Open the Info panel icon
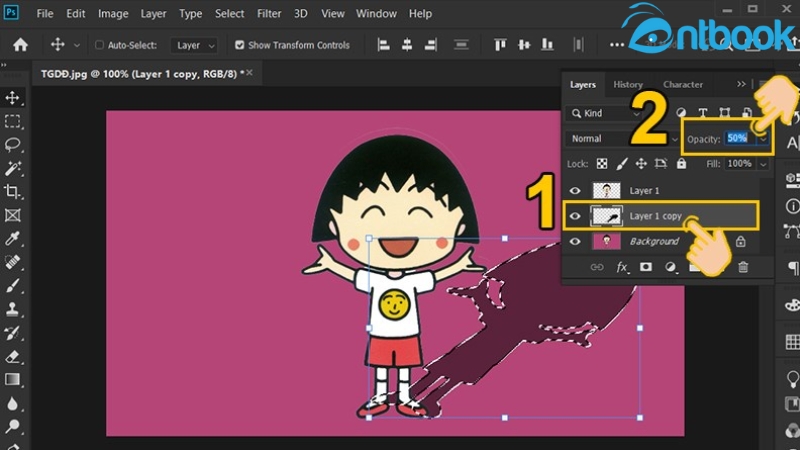Viewport: 800px width, 450px height. pyautogui.click(x=792, y=206)
